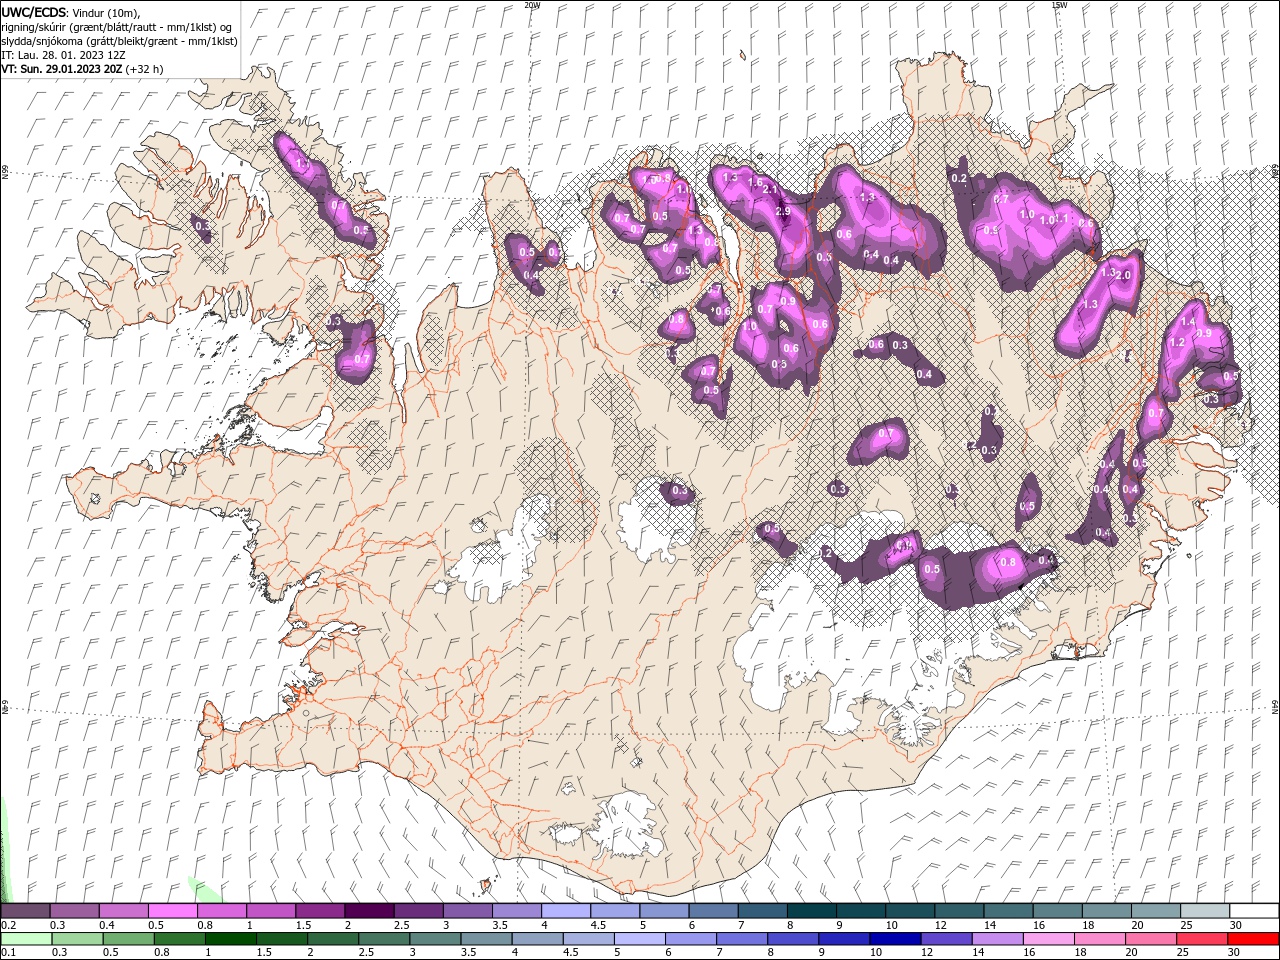Click the 4.5 label on snow legend
The image size is (1280, 960).
pyautogui.click(x=598, y=925)
